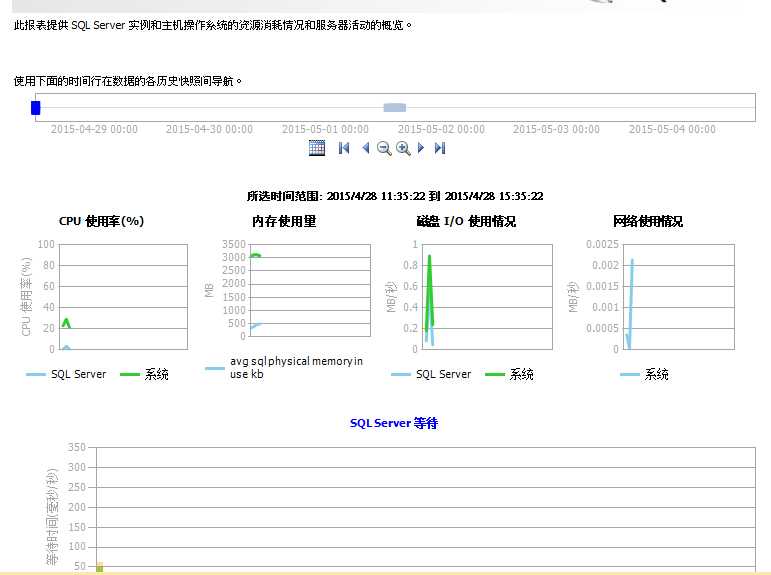Open the calendar date picker icon
Image resolution: width=771 pixels, height=575 pixels.
point(317,148)
